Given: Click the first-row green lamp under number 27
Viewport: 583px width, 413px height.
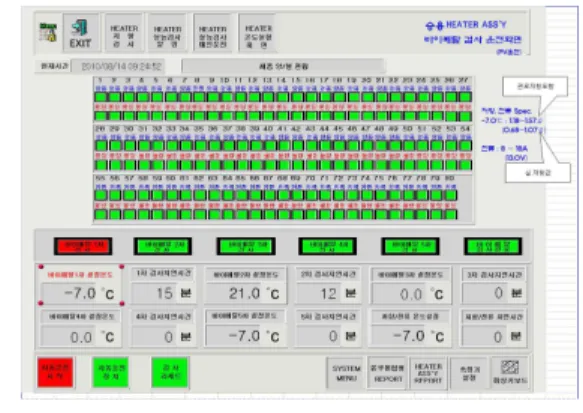Looking at the screenshot, I should click(x=465, y=97).
